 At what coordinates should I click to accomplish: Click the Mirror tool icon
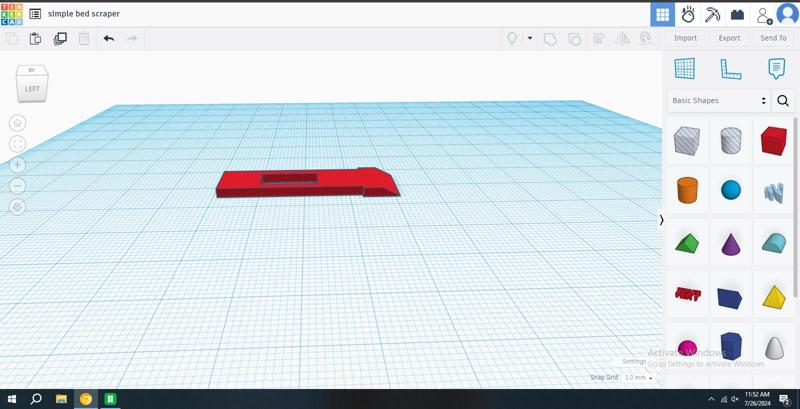[x=622, y=39]
